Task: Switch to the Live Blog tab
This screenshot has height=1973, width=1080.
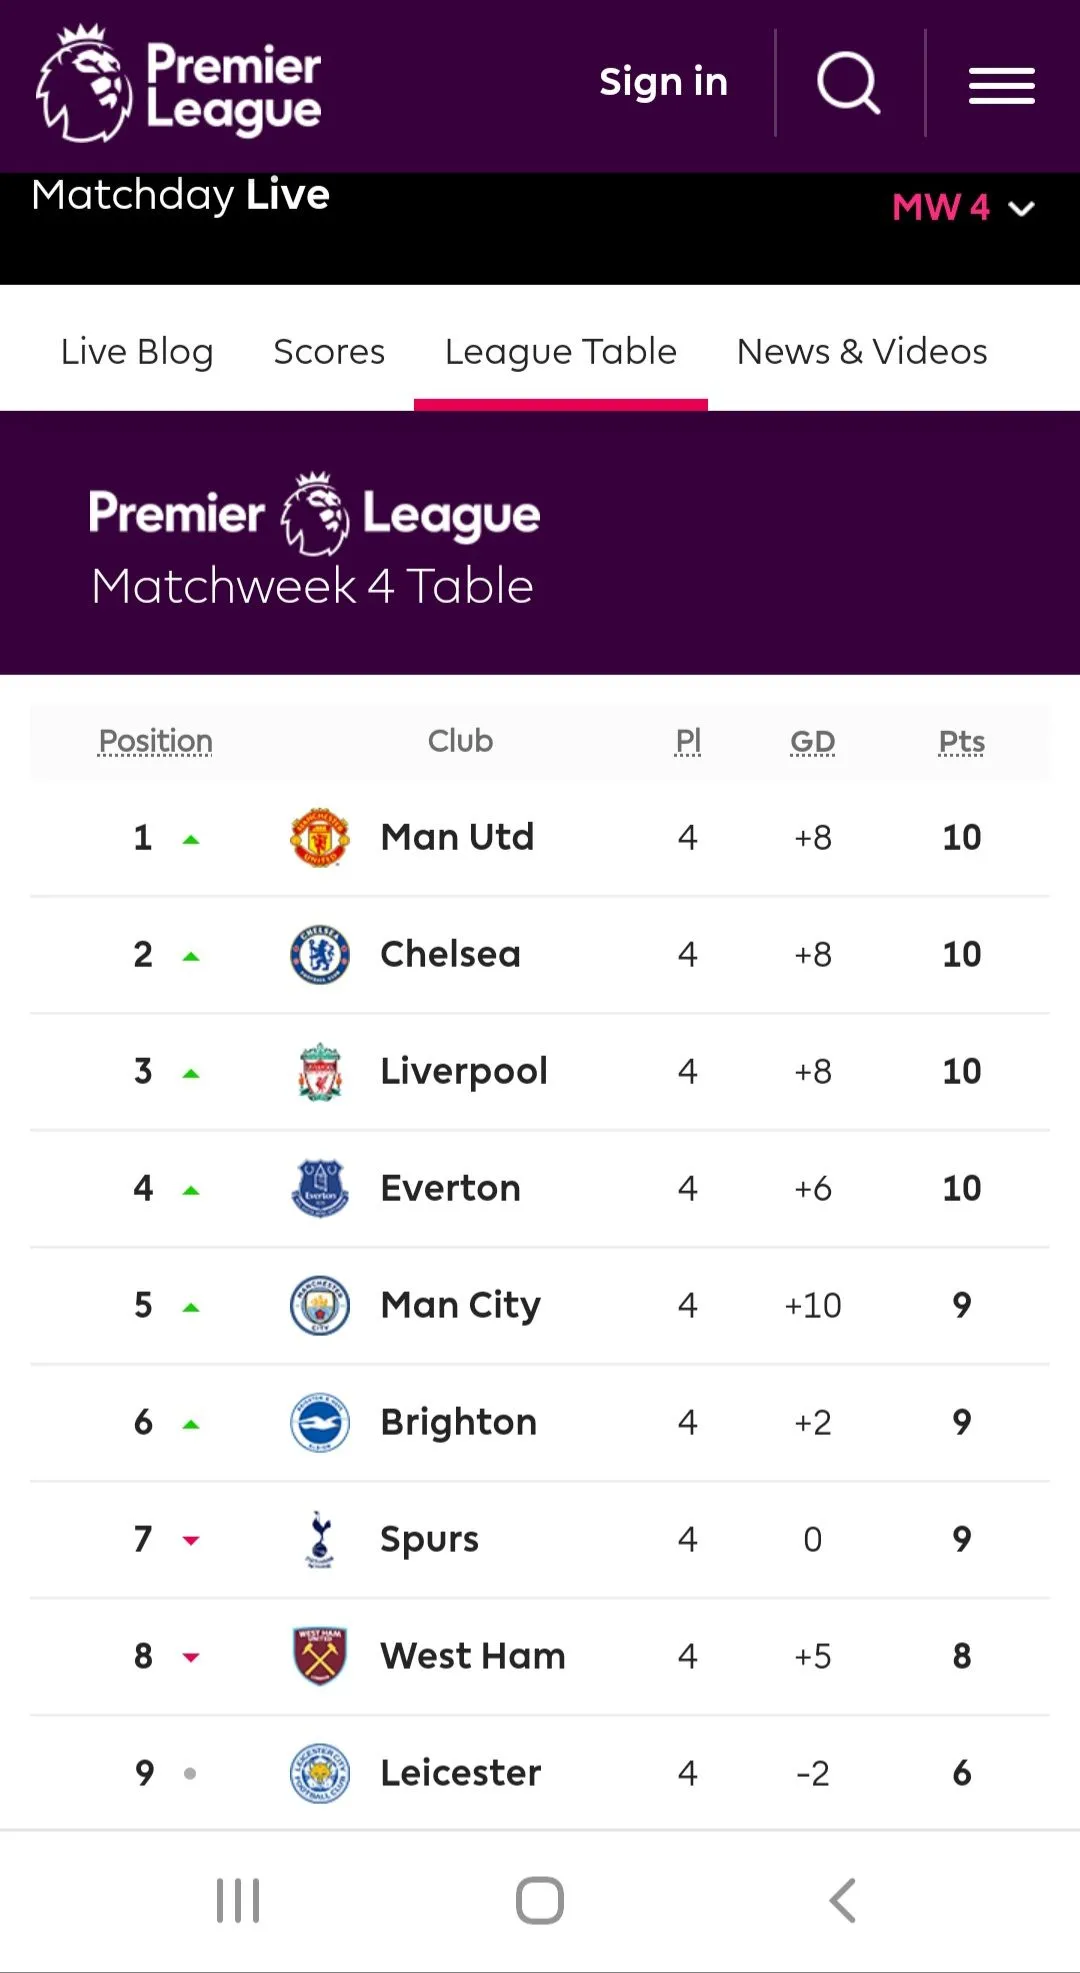Action: tap(137, 352)
